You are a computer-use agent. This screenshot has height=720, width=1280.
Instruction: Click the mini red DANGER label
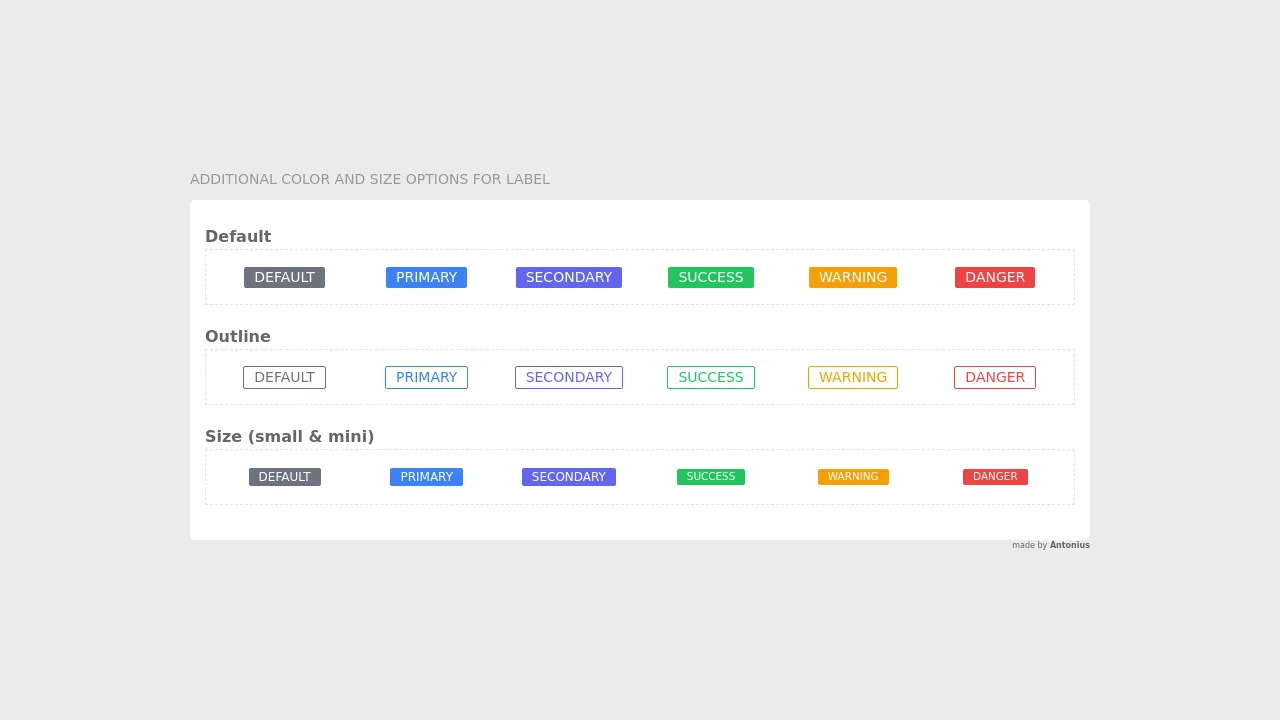994,477
